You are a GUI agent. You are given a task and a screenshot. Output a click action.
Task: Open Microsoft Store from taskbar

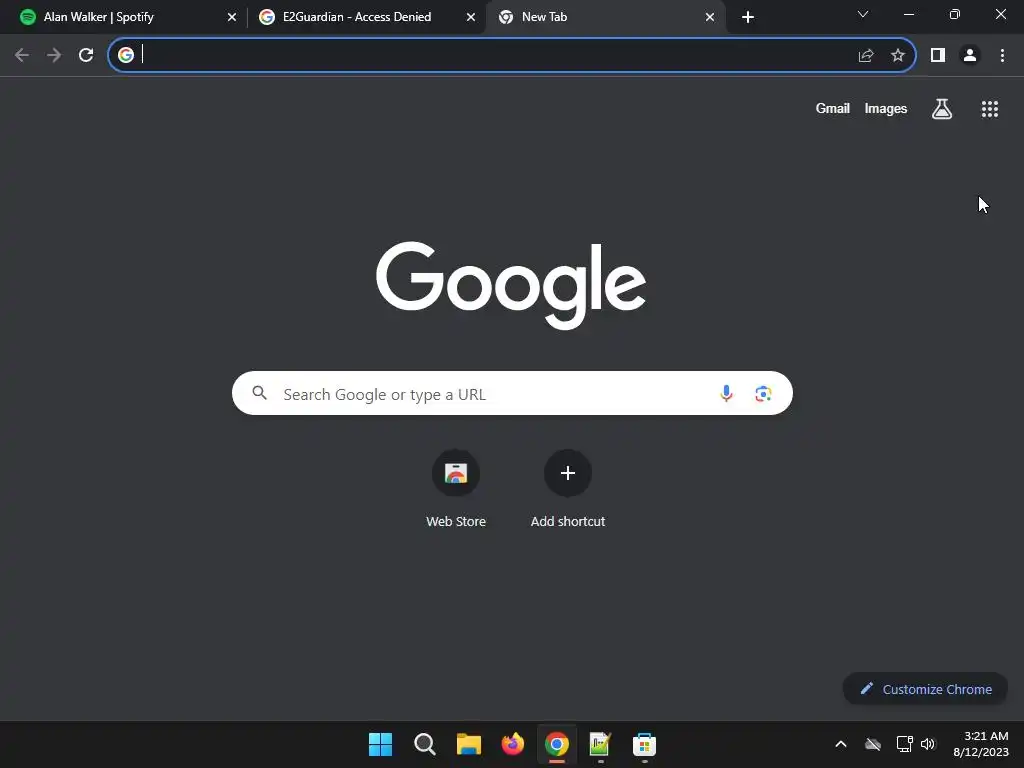coord(645,744)
